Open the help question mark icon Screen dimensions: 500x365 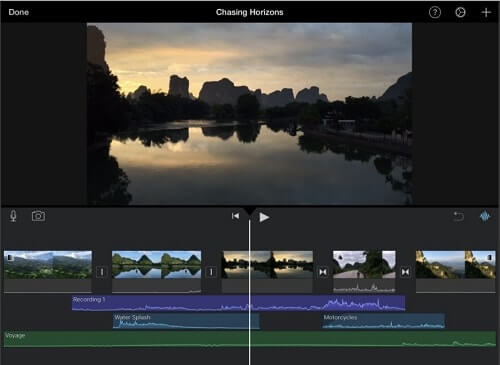[x=435, y=12]
